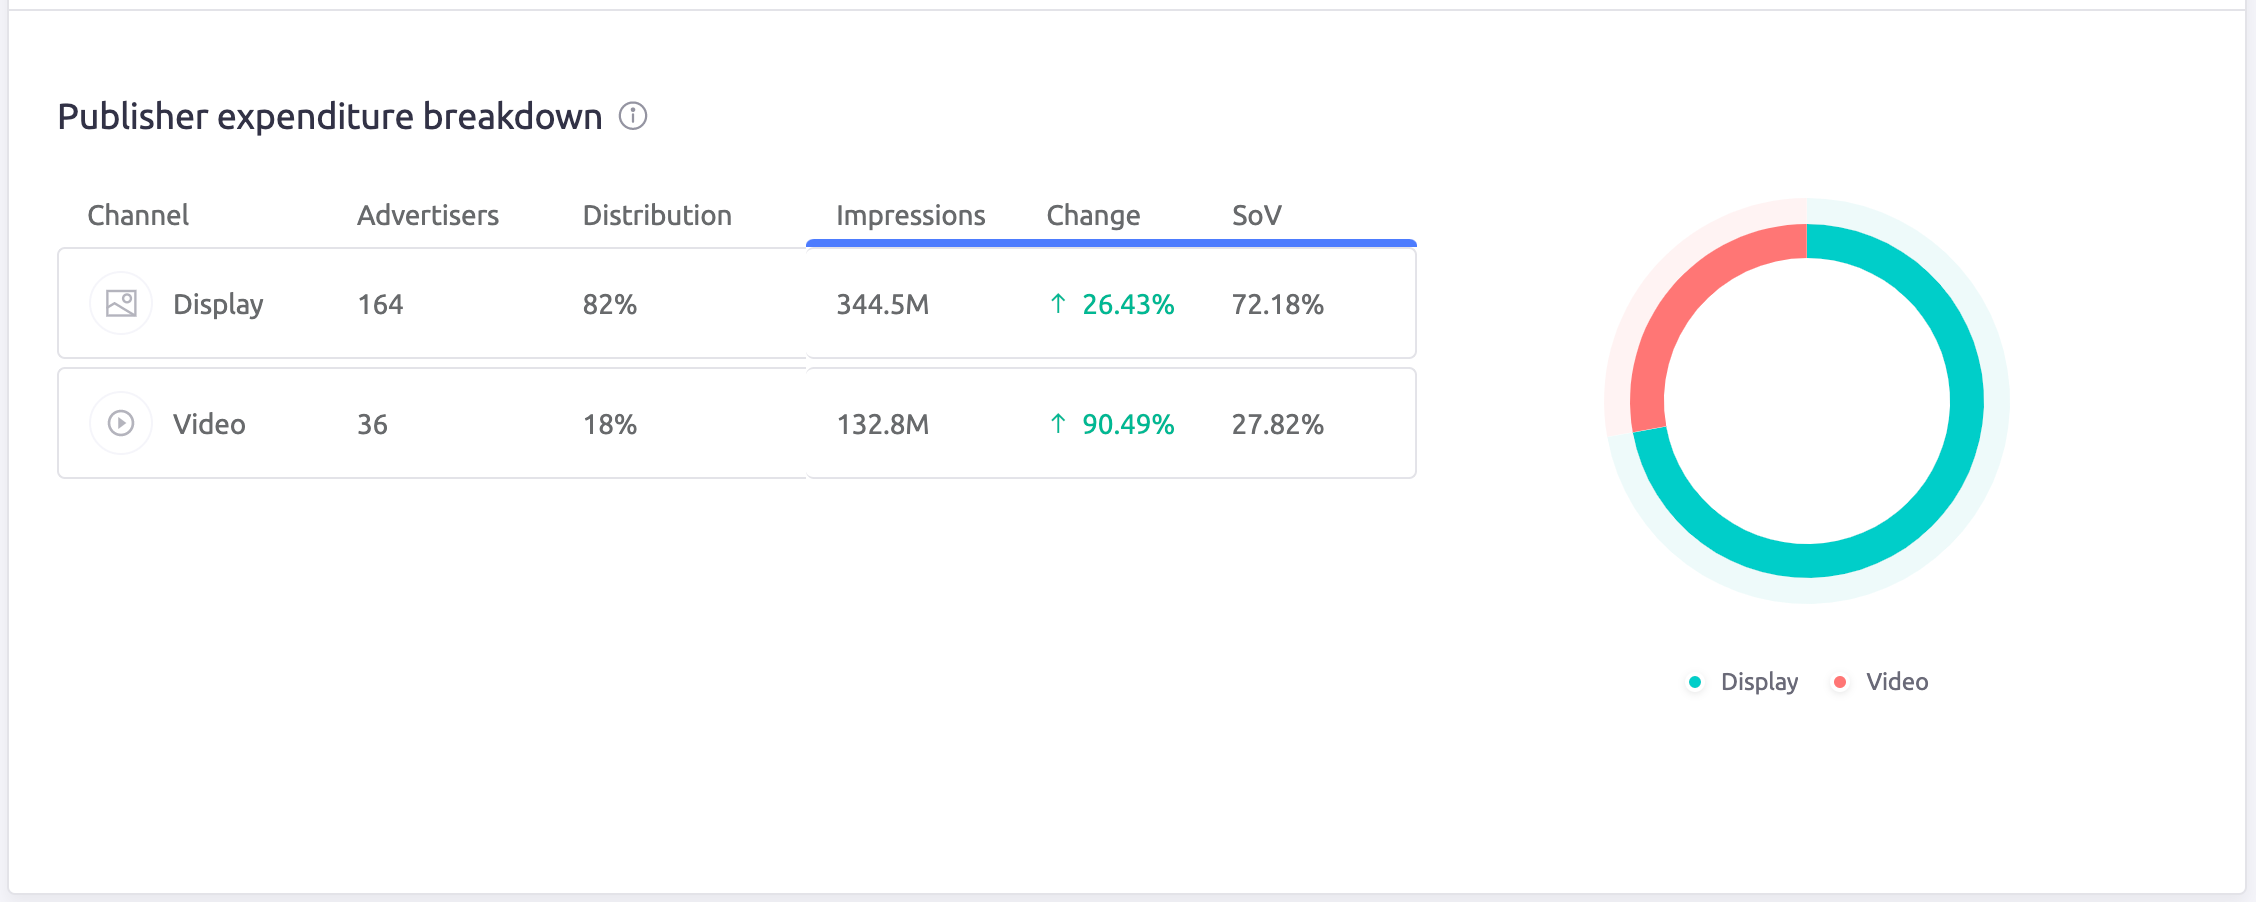This screenshot has height=902, width=2256.
Task: Select the Change column header
Action: click(x=1093, y=215)
